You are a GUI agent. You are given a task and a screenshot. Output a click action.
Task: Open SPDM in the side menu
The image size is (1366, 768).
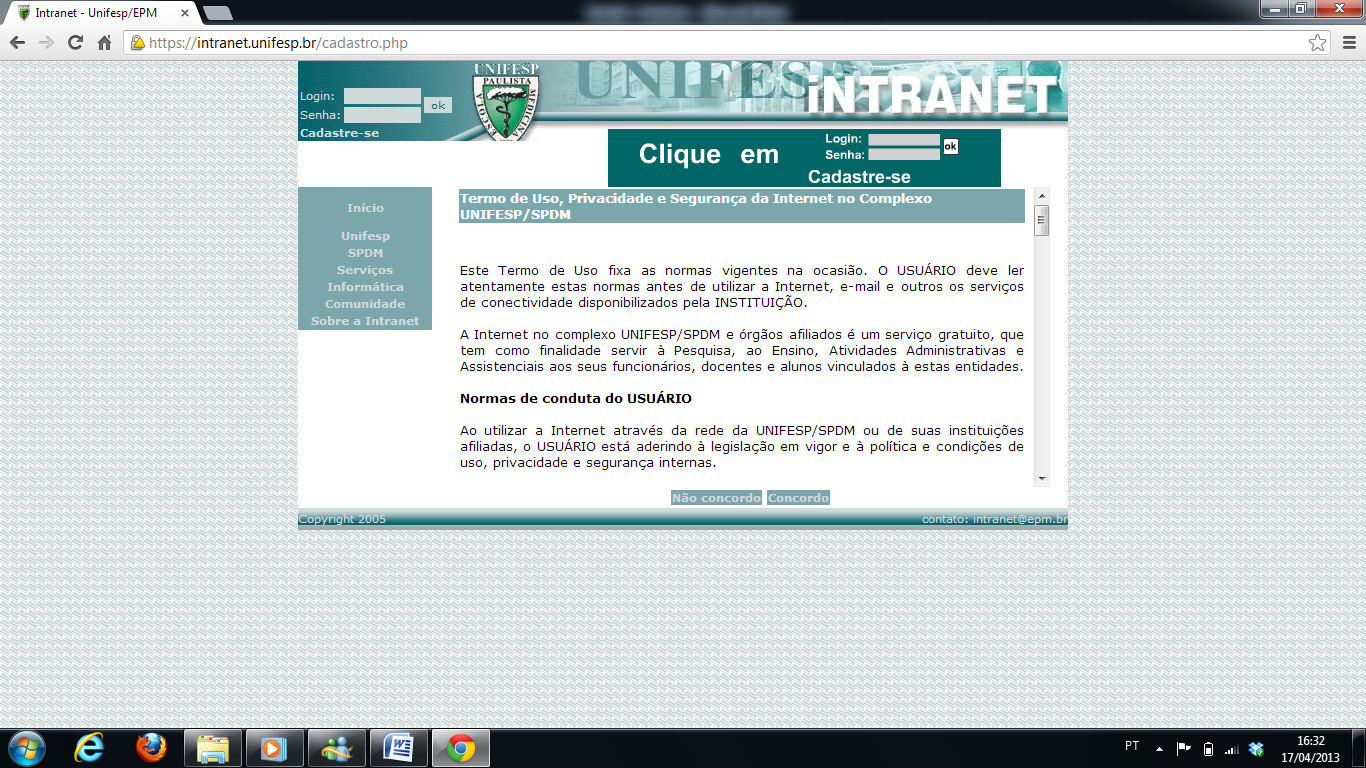[365, 253]
